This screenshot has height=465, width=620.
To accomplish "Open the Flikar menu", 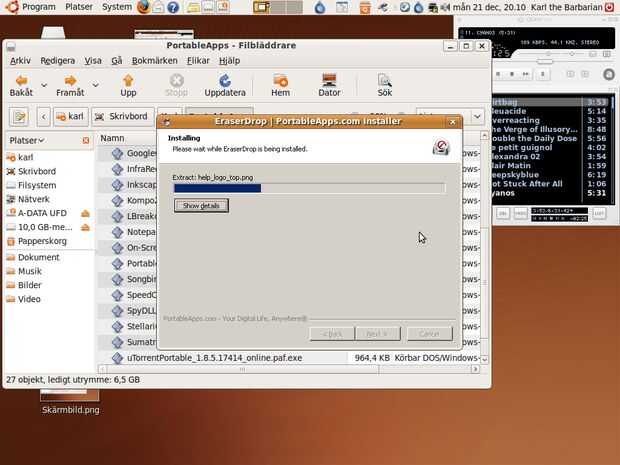I will tap(198, 60).
